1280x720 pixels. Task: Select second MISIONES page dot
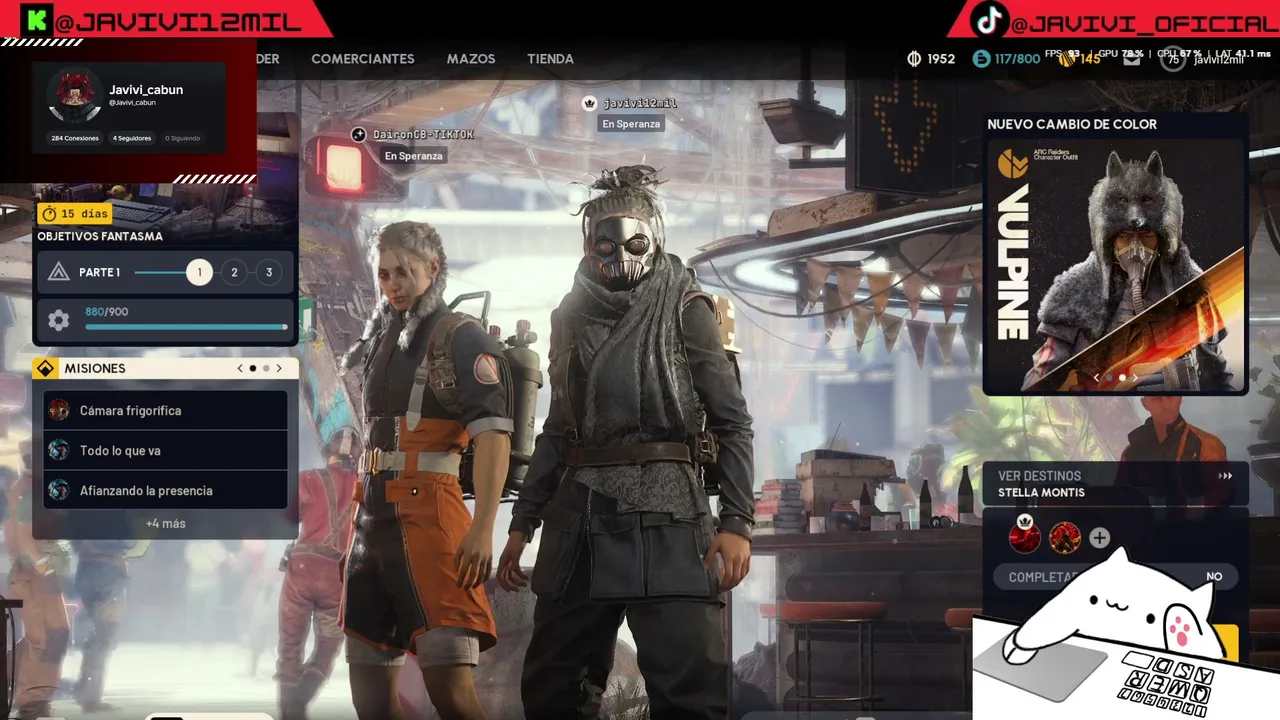266,369
